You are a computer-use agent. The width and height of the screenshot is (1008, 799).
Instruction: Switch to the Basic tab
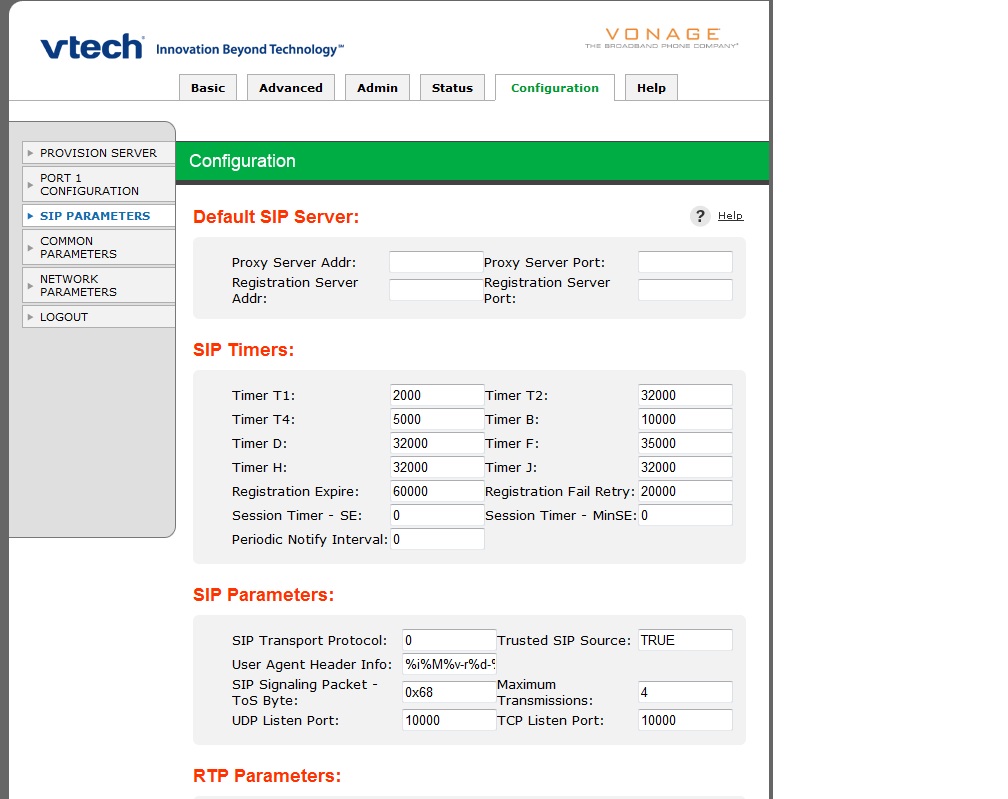click(x=208, y=88)
